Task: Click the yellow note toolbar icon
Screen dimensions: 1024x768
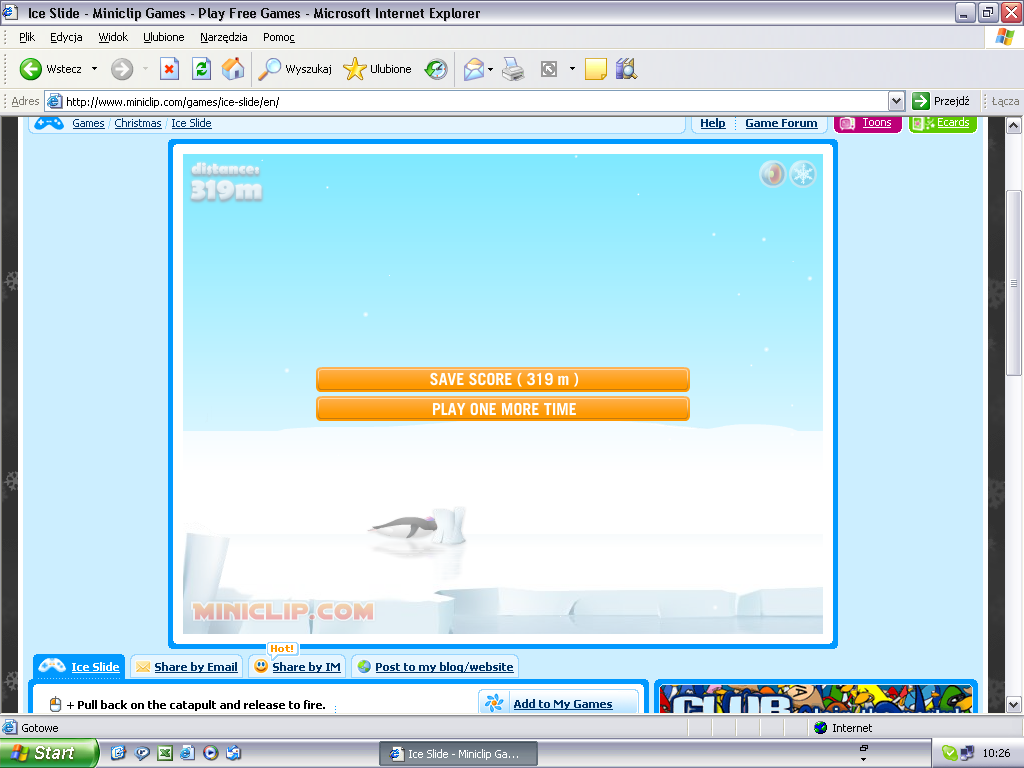Action: pyautogui.click(x=596, y=69)
